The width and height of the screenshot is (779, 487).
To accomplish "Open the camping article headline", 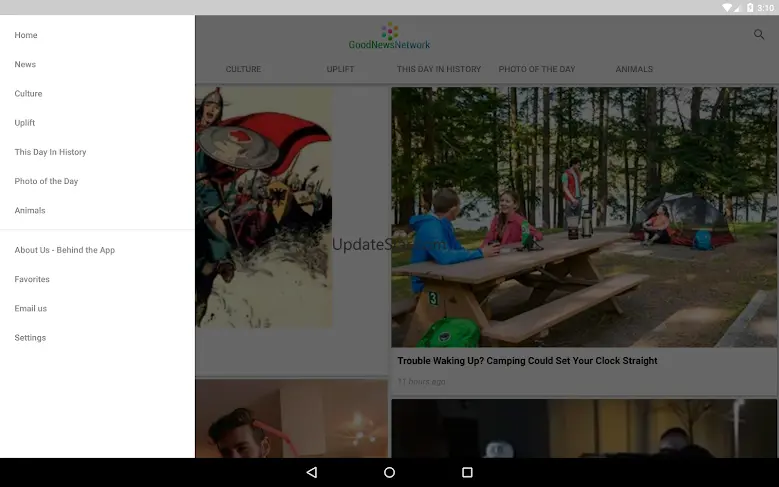I will (527, 361).
